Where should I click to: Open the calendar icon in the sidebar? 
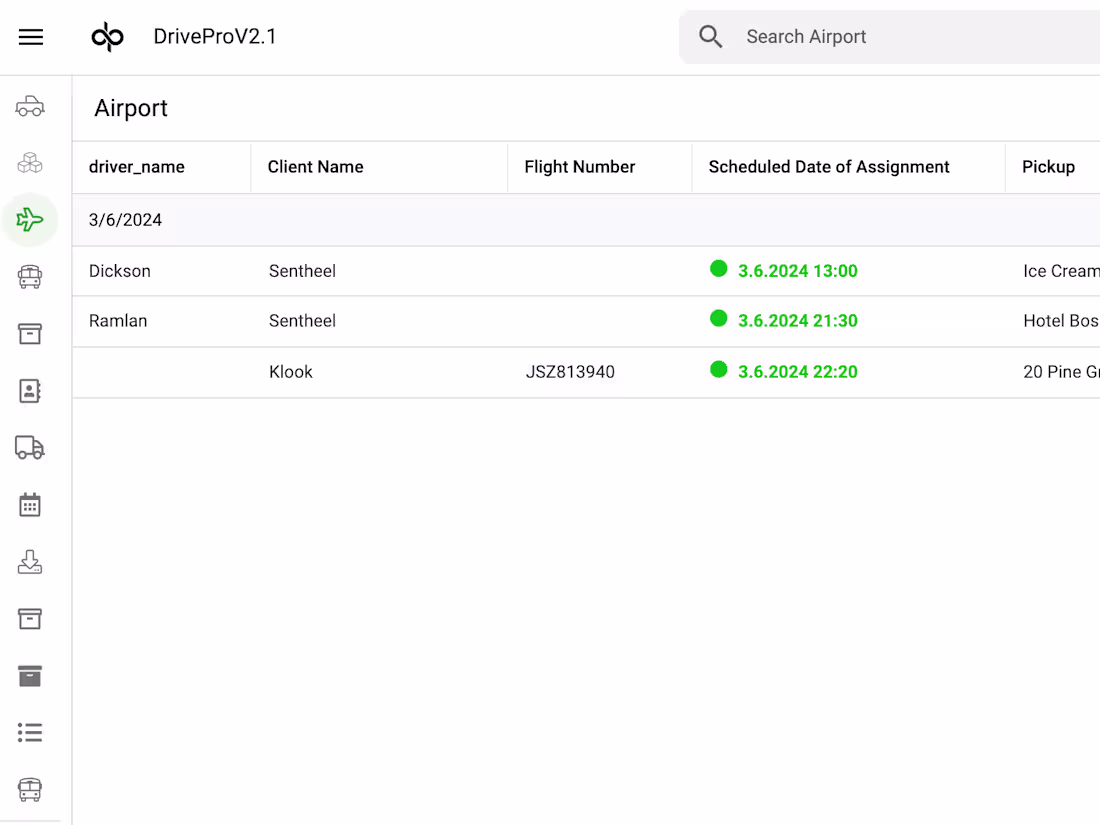30,504
